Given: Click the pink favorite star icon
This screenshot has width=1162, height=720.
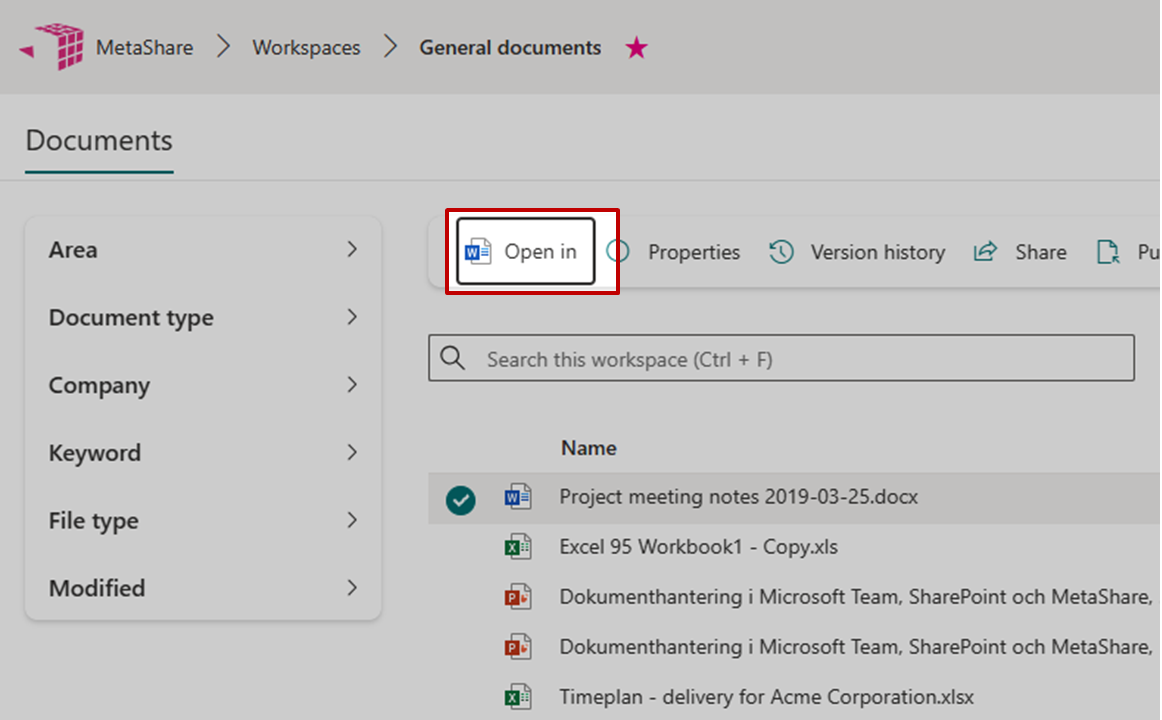Looking at the screenshot, I should [636, 48].
